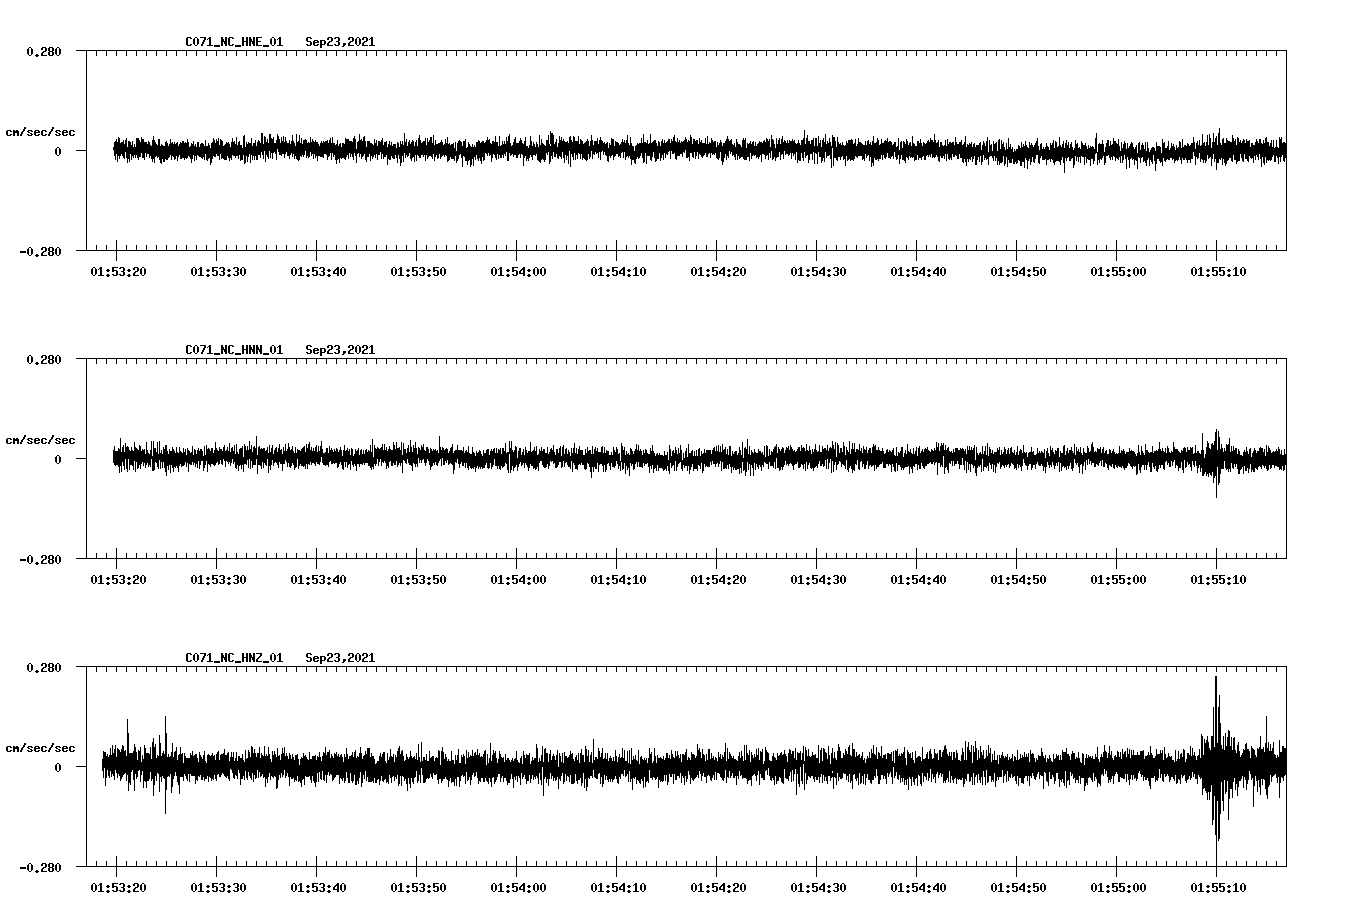Click the large spike in the HNZ trace
Viewport: 1358px width, 924px height.
point(1216,767)
